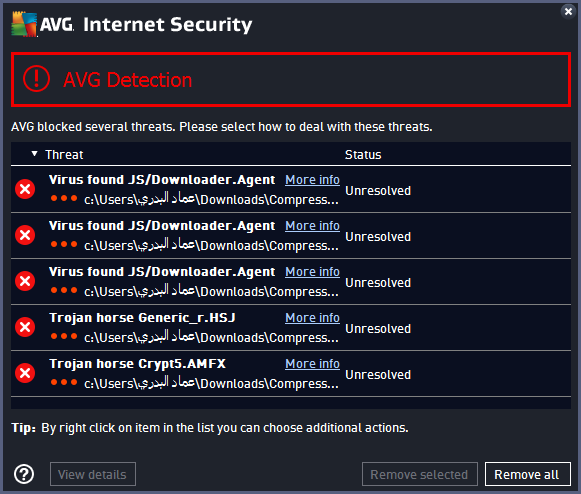Click the Status column header
The image size is (581, 494).
point(363,155)
